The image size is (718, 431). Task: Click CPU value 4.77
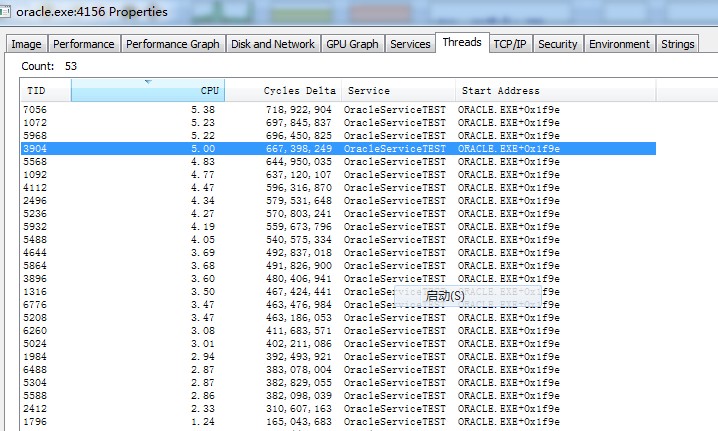click(x=203, y=175)
